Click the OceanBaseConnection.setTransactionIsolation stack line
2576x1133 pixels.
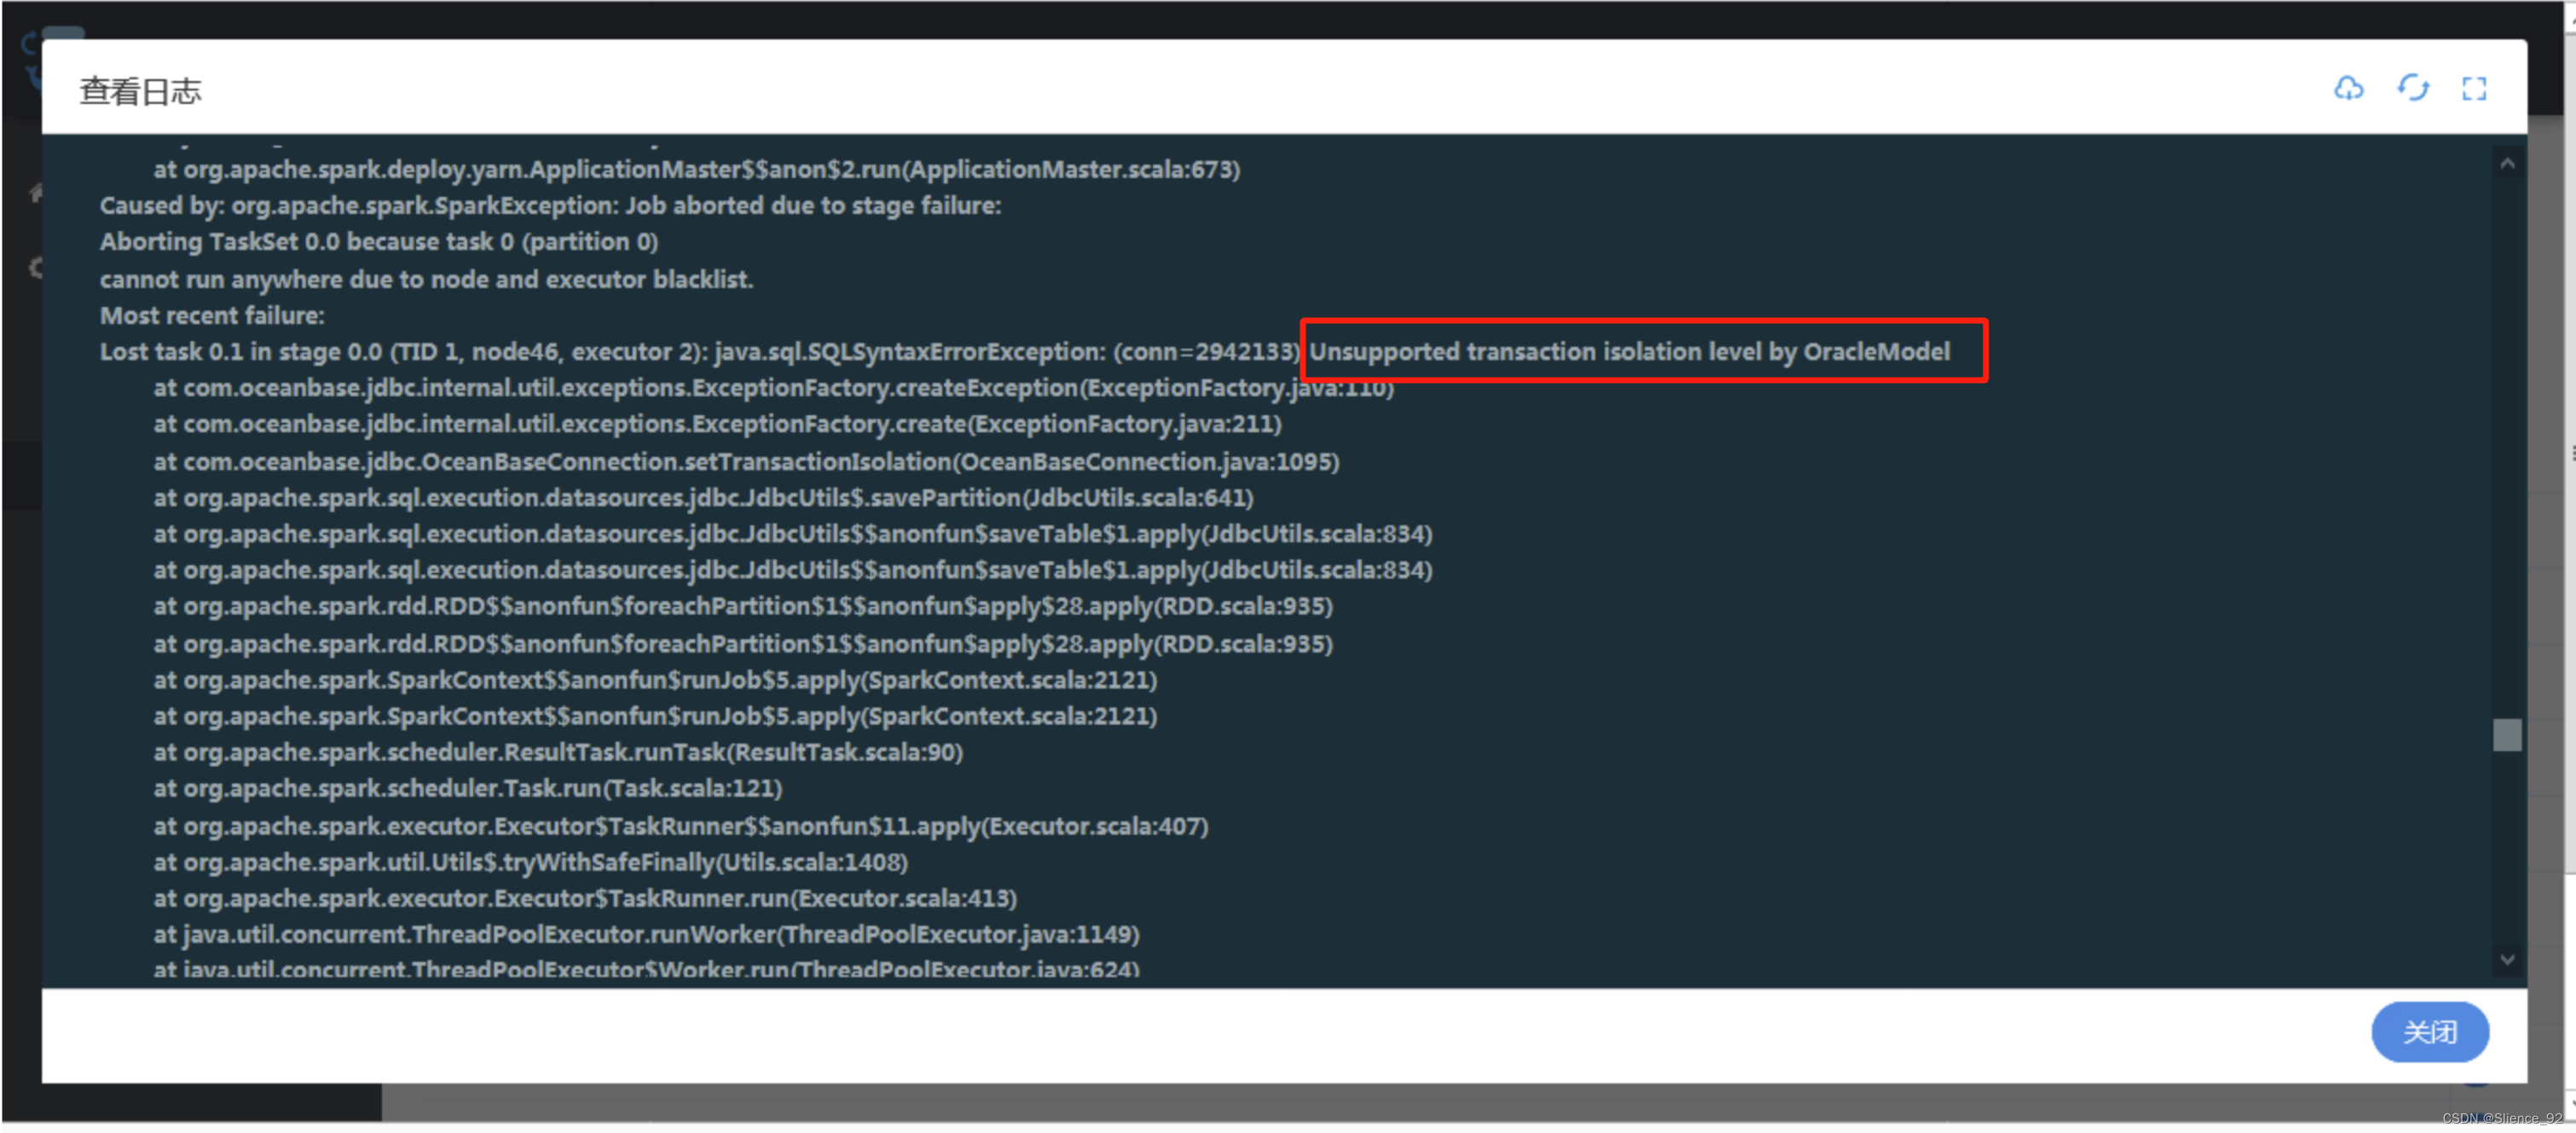745,462
